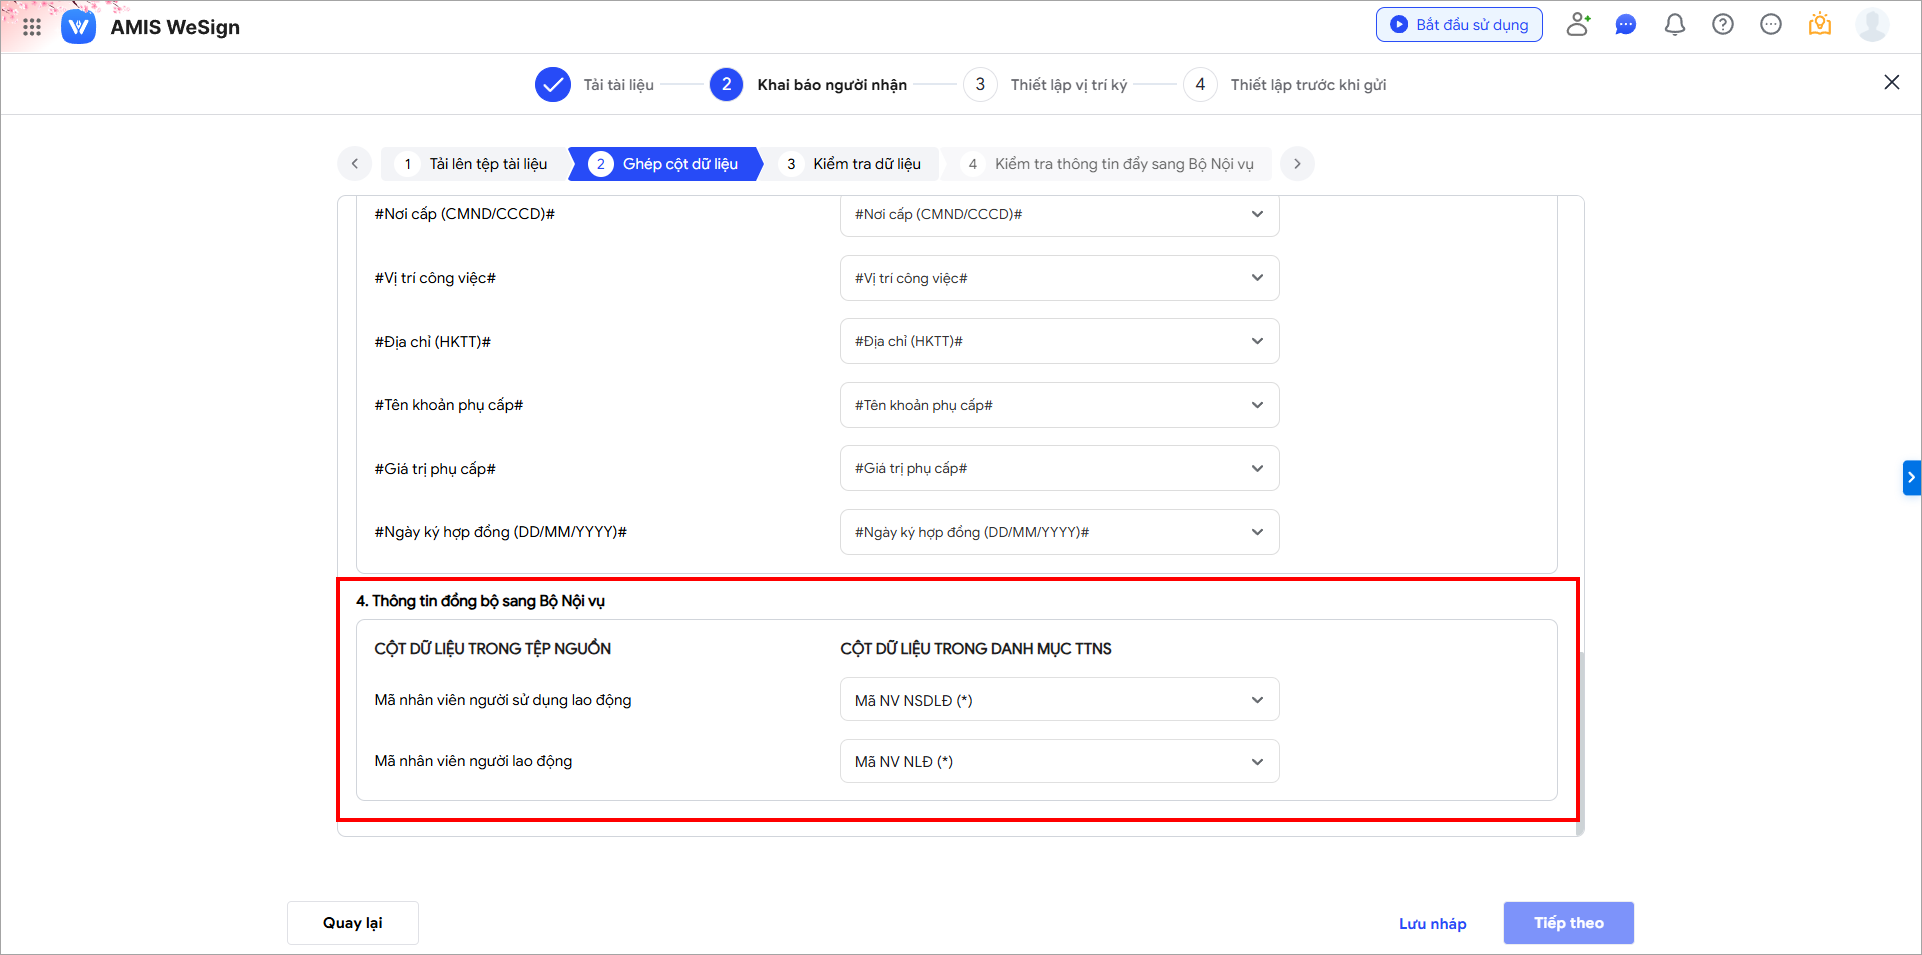
Task: Click the AMIS WeSign logo icon
Action: tap(78, 27)
